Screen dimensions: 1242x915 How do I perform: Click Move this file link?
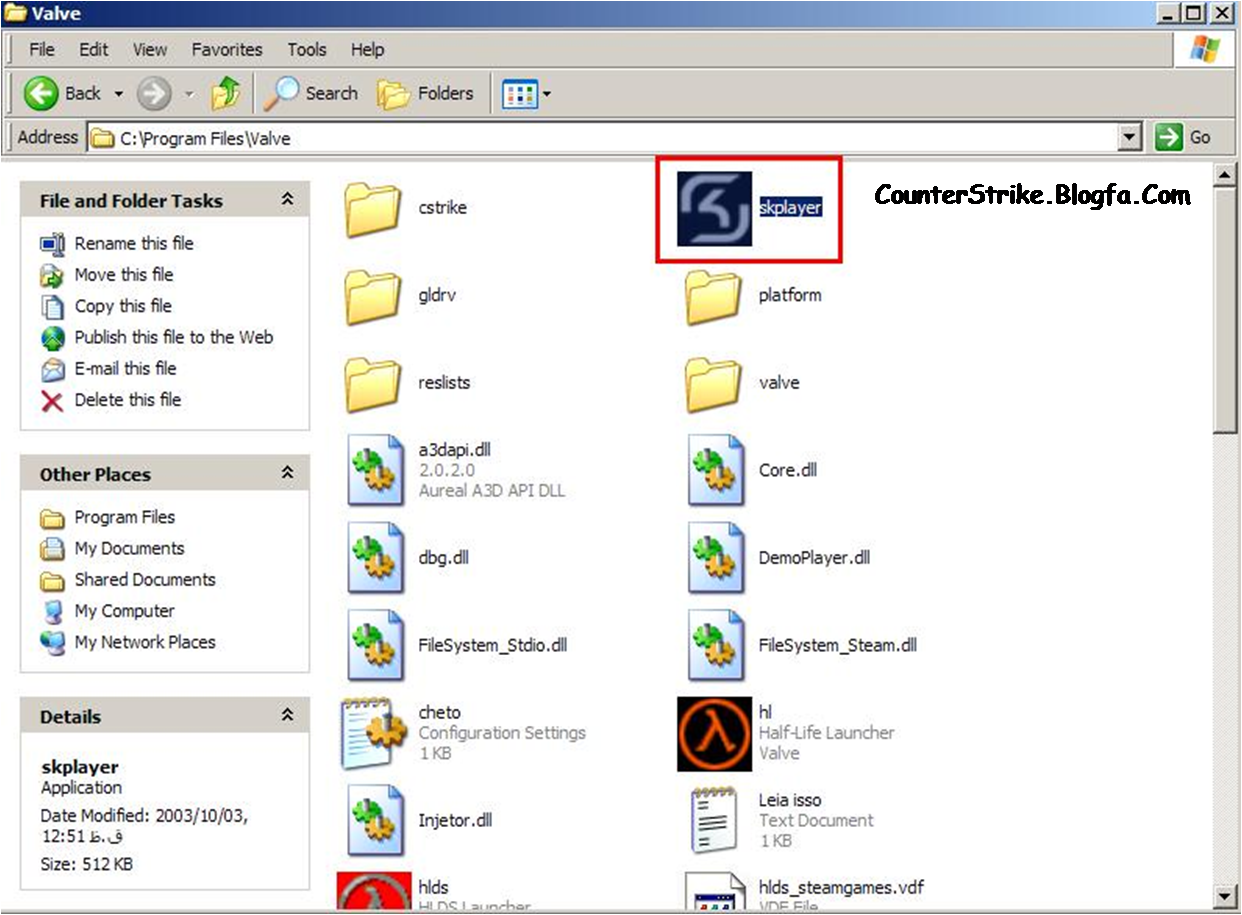pyautogui.click(x=124, y=274)
